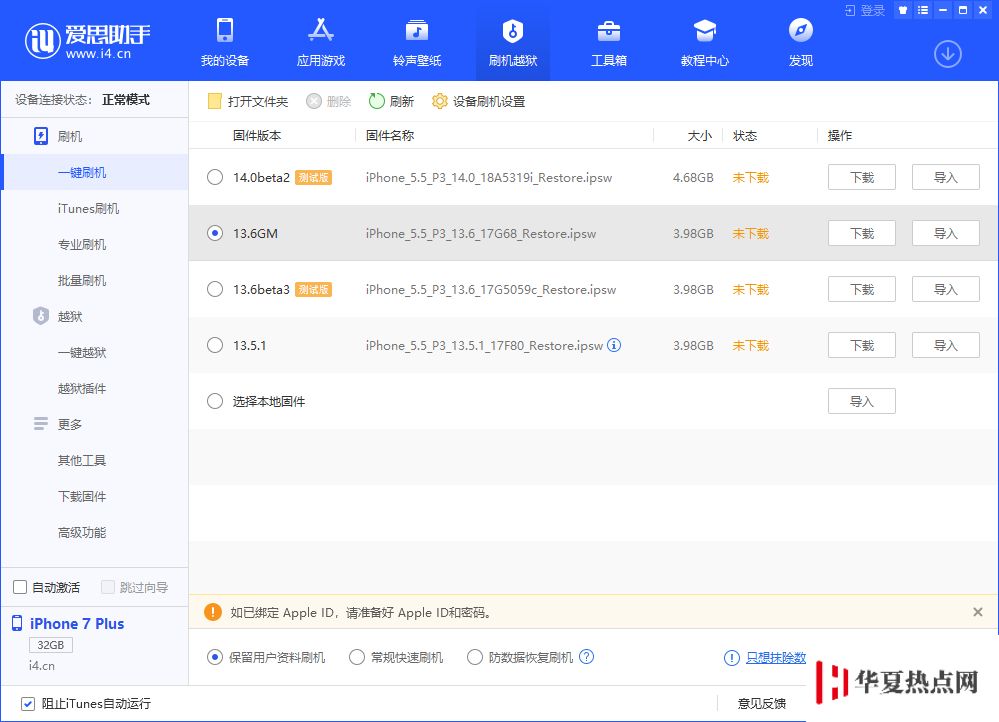Click the 刷机 sidebar section icon
Image resolution: width=999 pixels, height=722 pixels.
[x=41, y=136]
